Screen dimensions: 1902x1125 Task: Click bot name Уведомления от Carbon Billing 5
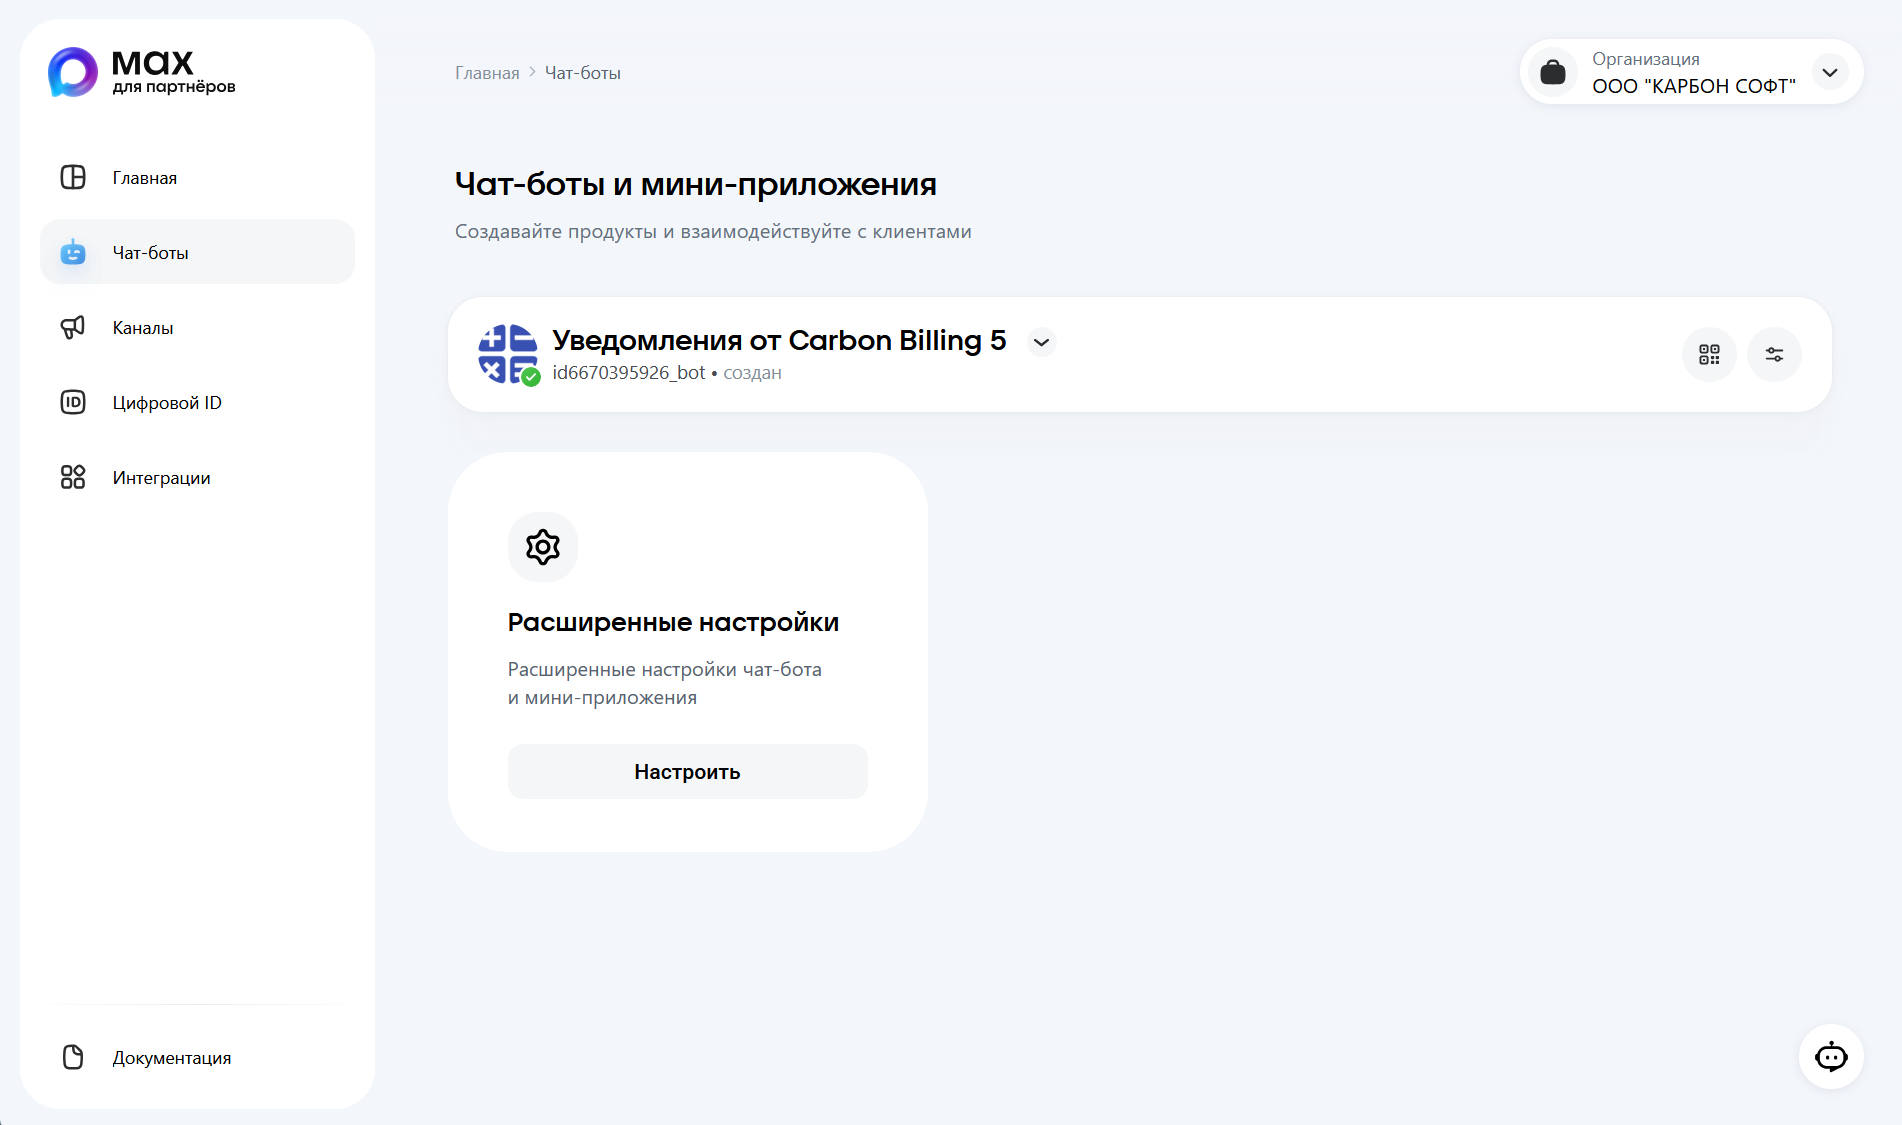pyautogui.click(x=779, y=340)
